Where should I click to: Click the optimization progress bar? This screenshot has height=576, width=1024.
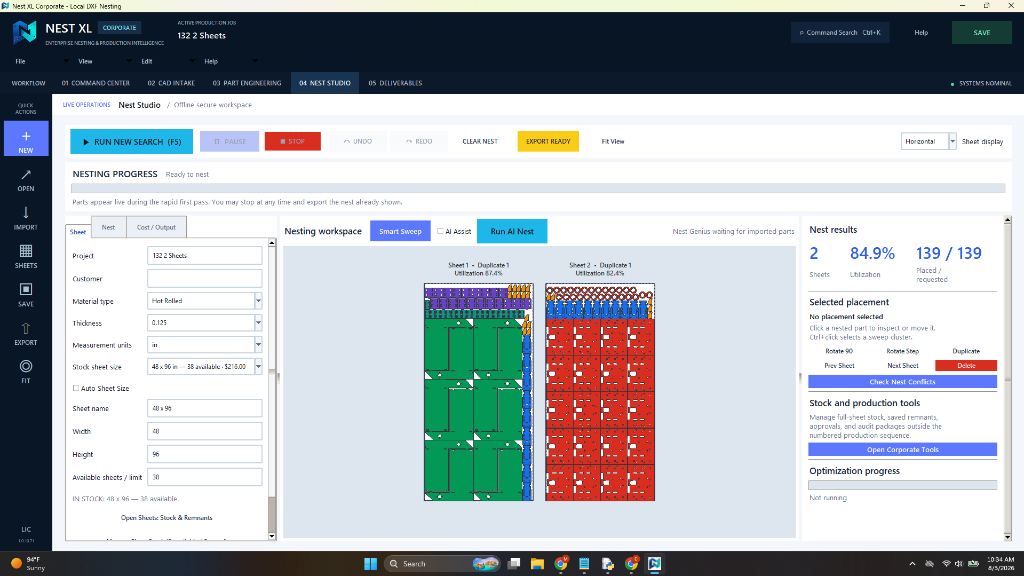[903, 485]
